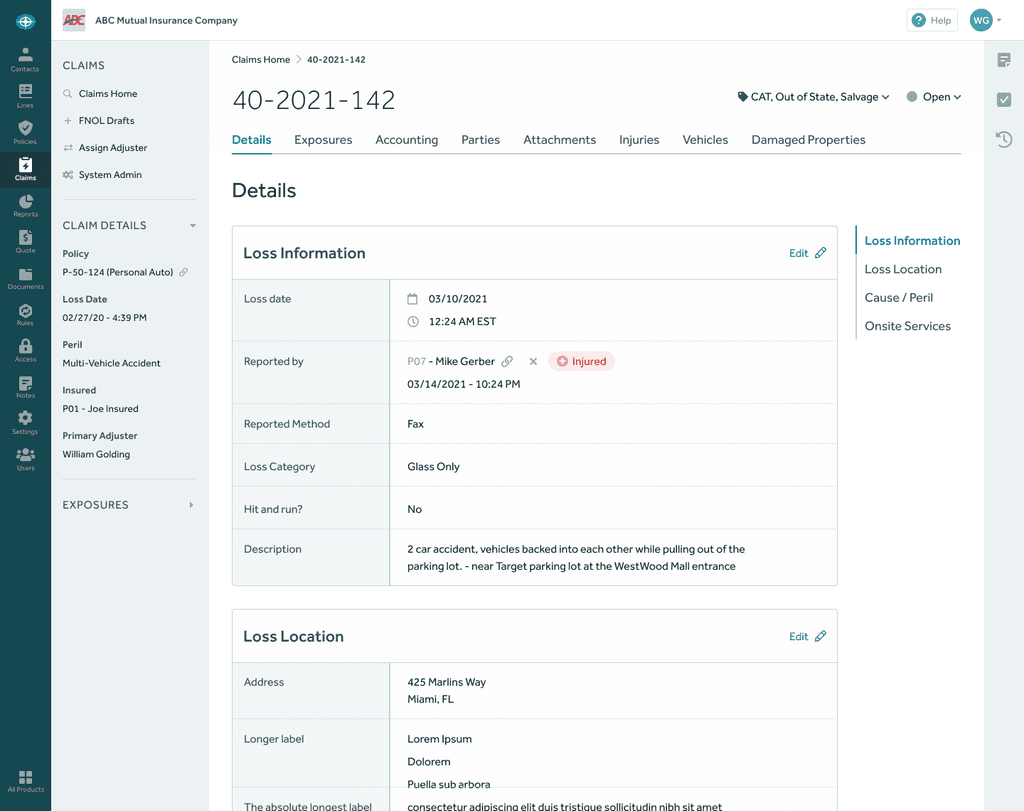The height and width of the screenshot is (811, 1024).
Task: Click Claims Home breadcrumb link
Action: pos(261,59)
